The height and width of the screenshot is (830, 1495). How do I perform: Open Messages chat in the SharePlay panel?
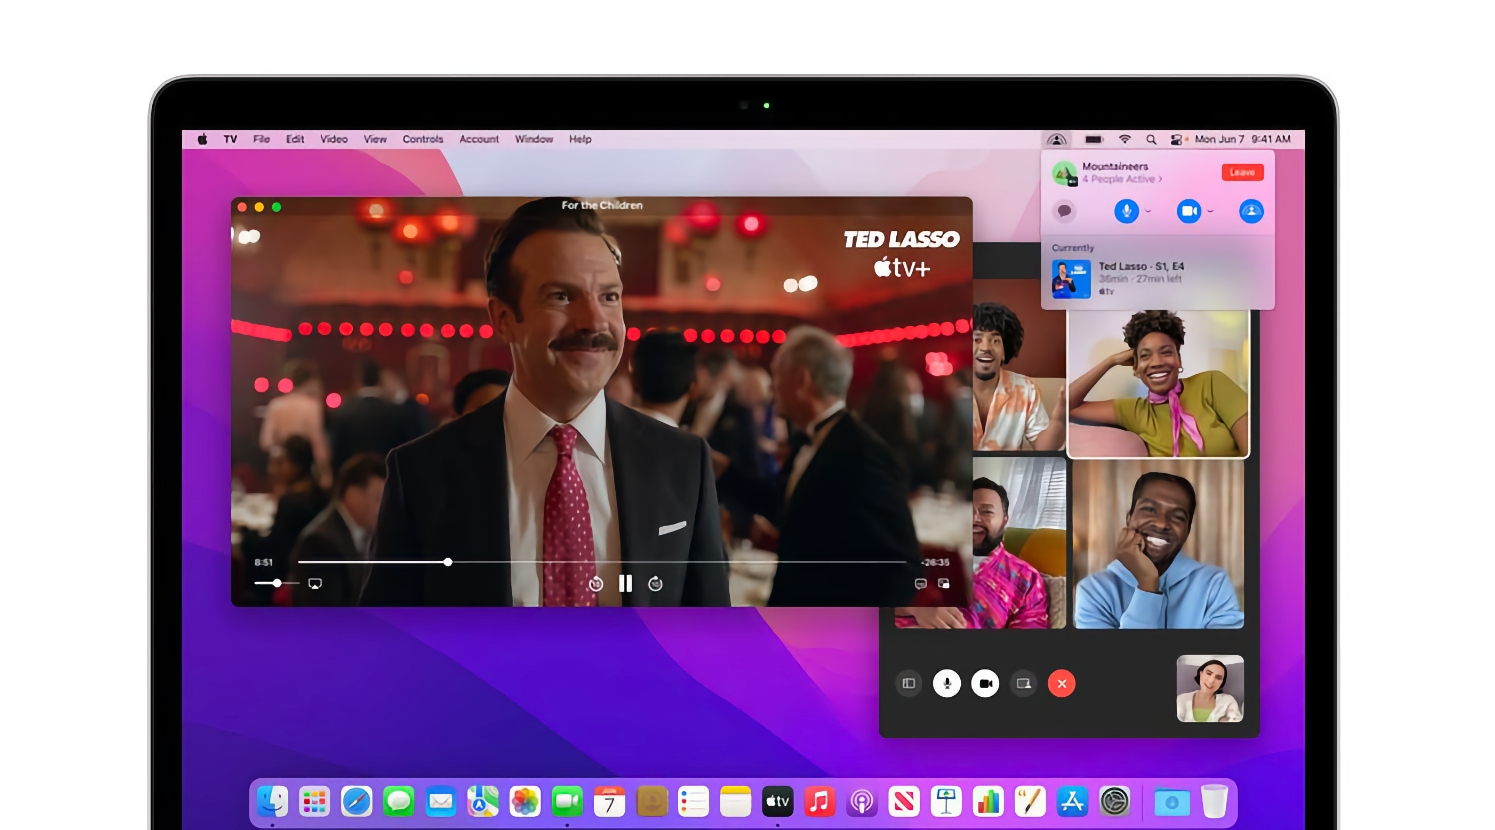pos(1065,211)
